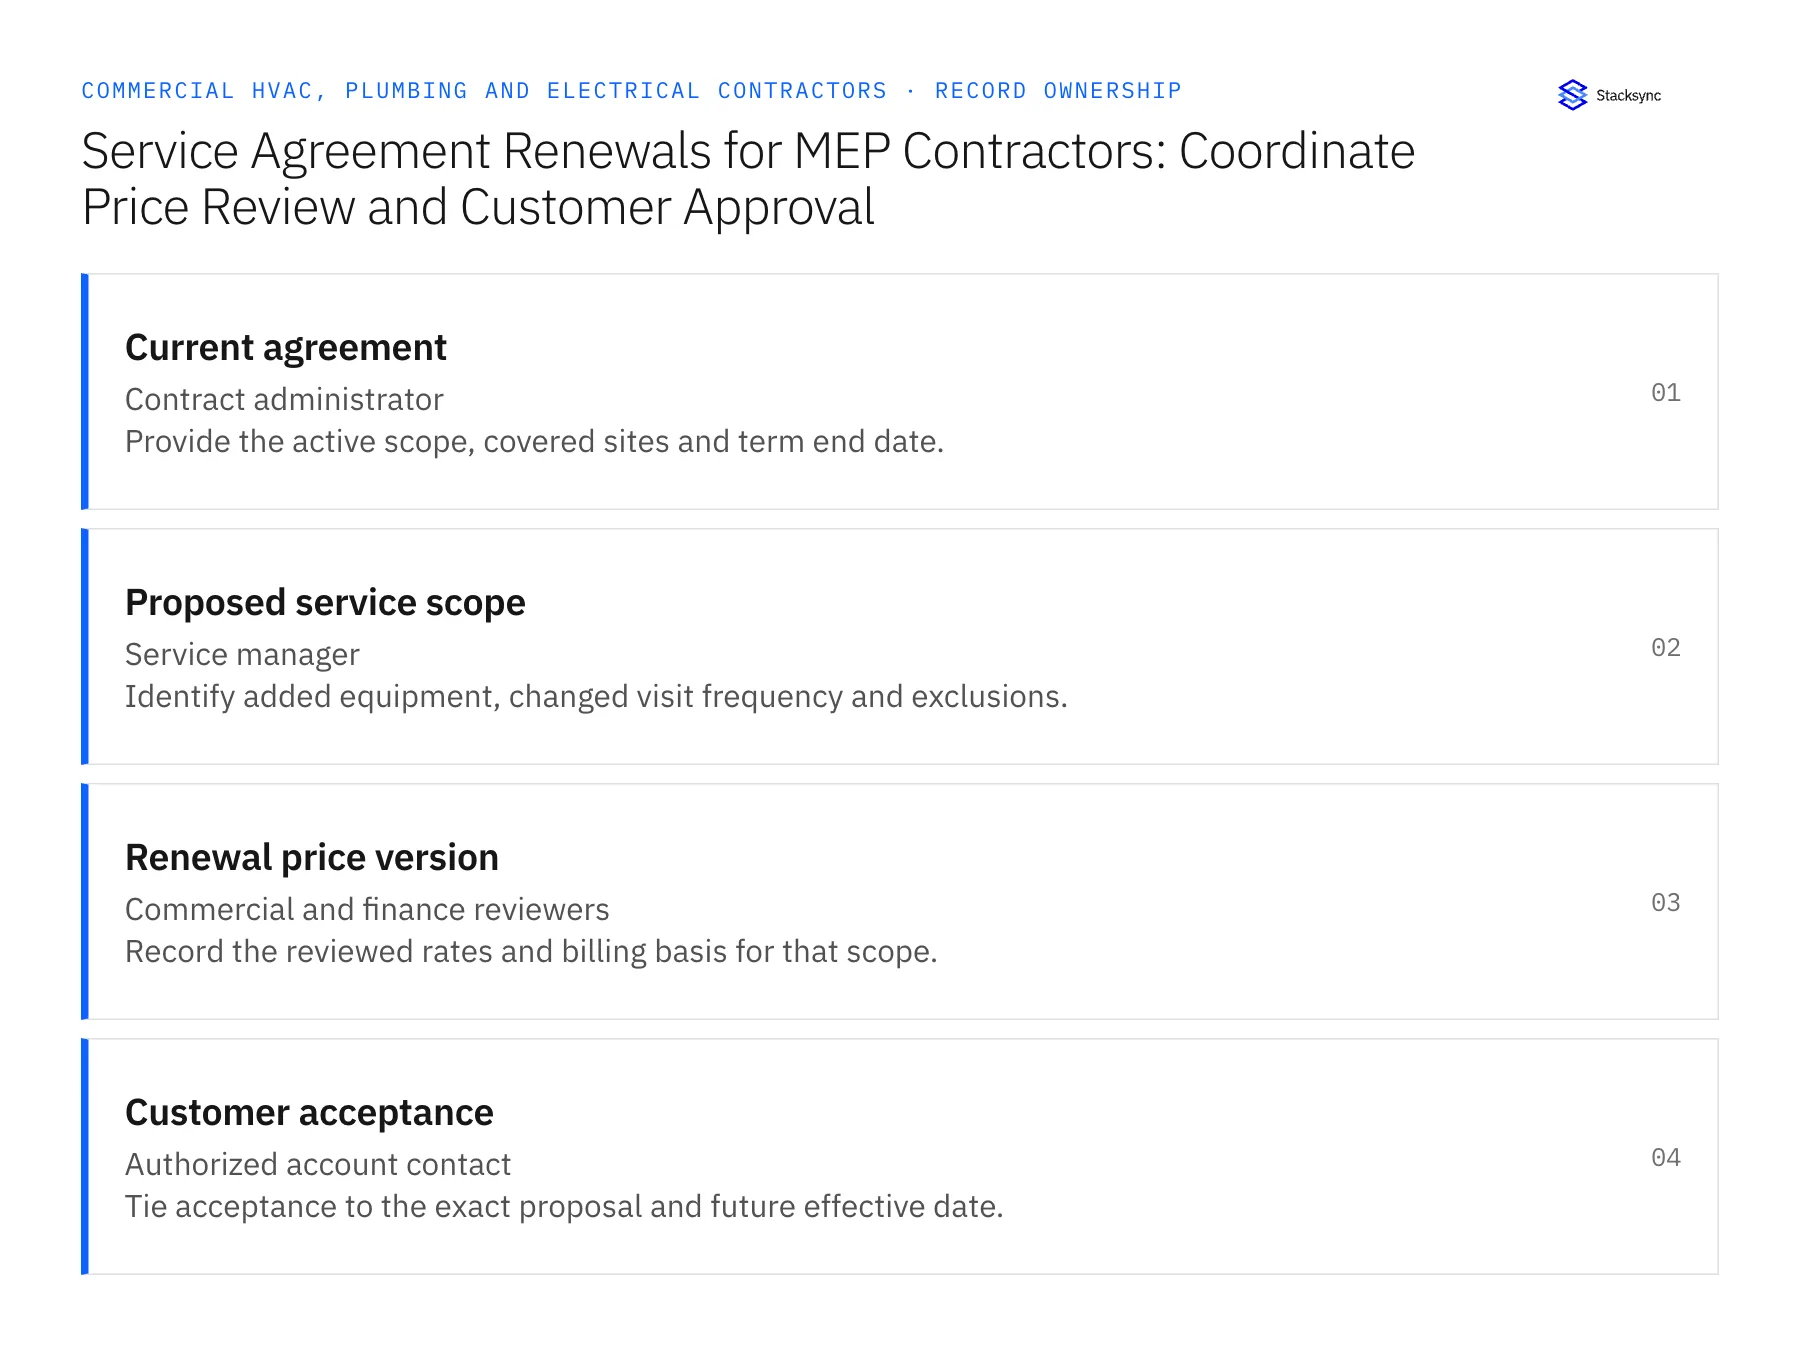
Task: Click the 'Customer acceptance' heading
Action: [x=309, y=1113]
